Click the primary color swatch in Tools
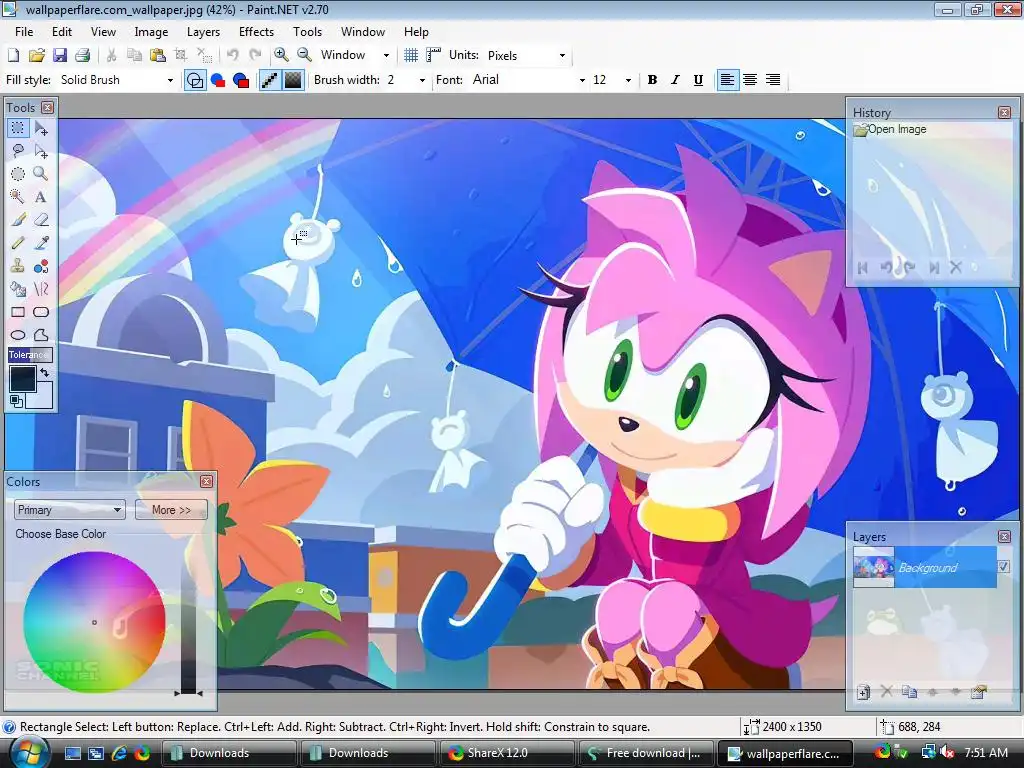 22,379
